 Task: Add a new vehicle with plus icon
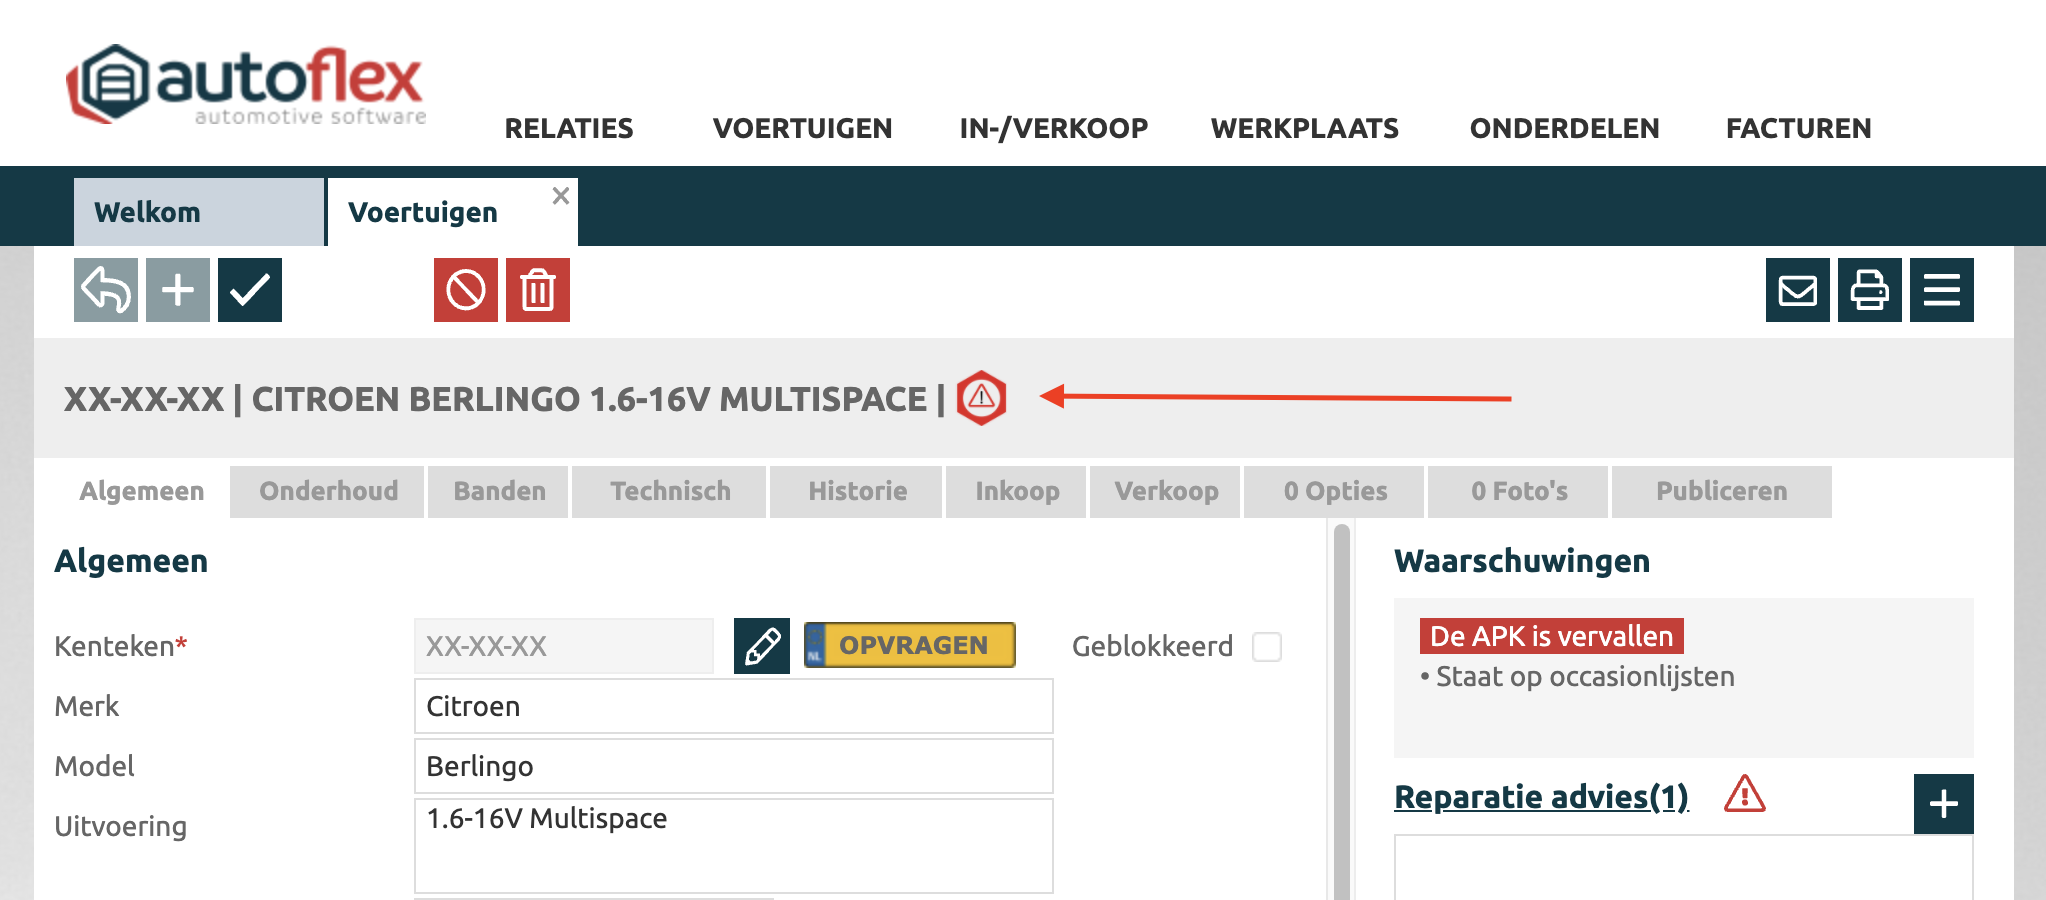tap(178, 290)
